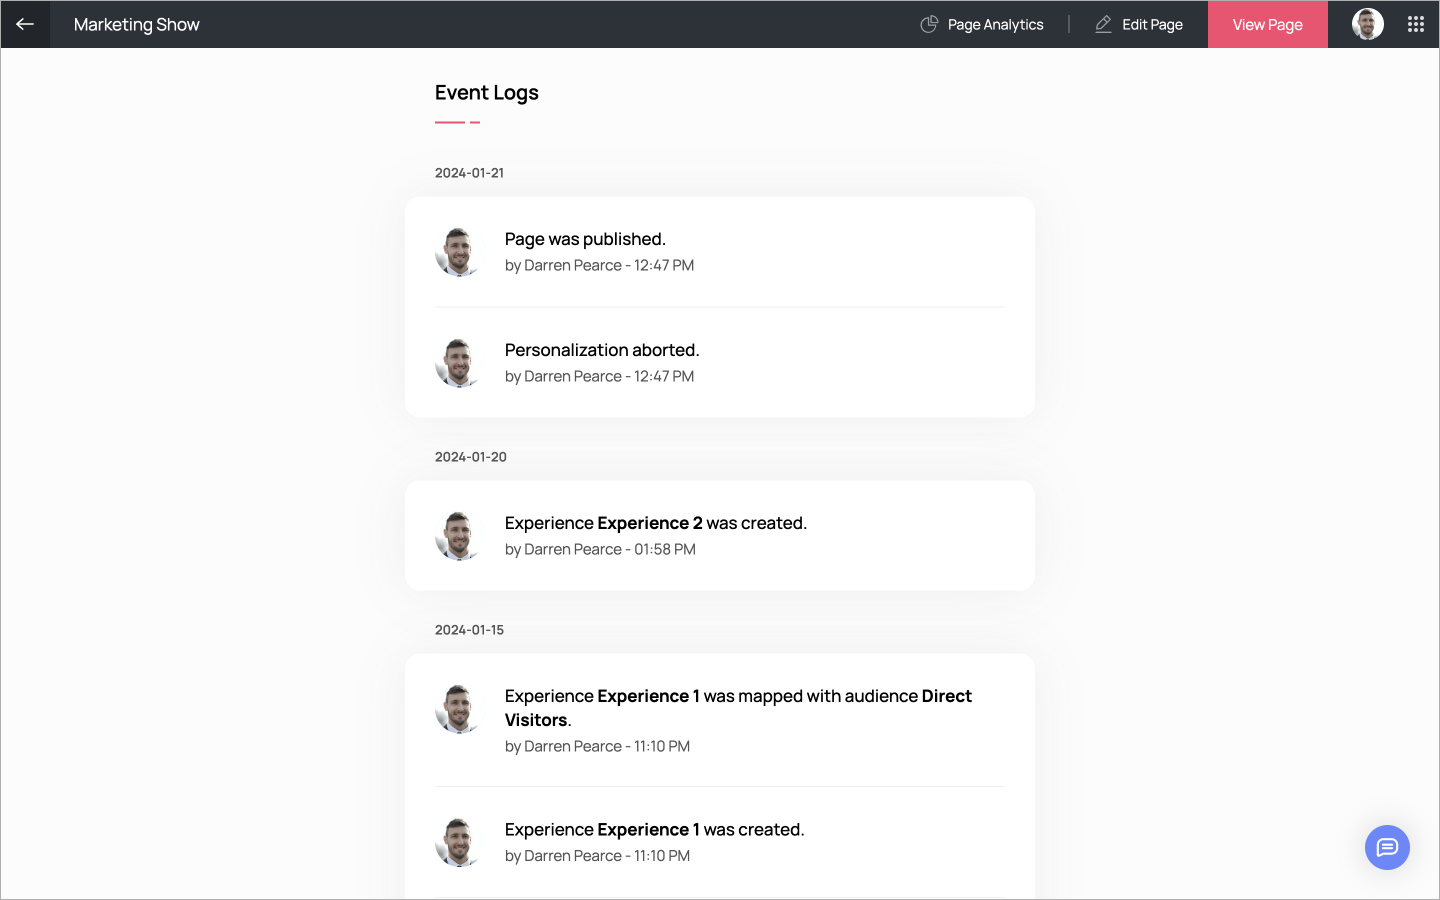Select the 'Experience 1 was created' log entry
The image size is (1440, 900).
coord(720,842)
